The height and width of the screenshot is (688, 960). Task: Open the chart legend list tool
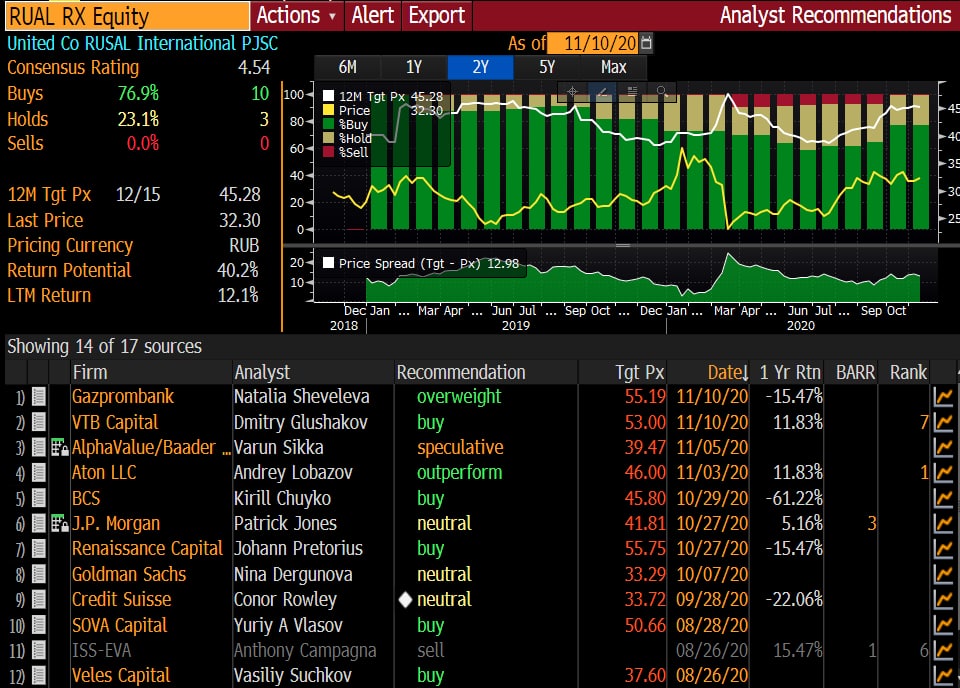coord(632,91)
